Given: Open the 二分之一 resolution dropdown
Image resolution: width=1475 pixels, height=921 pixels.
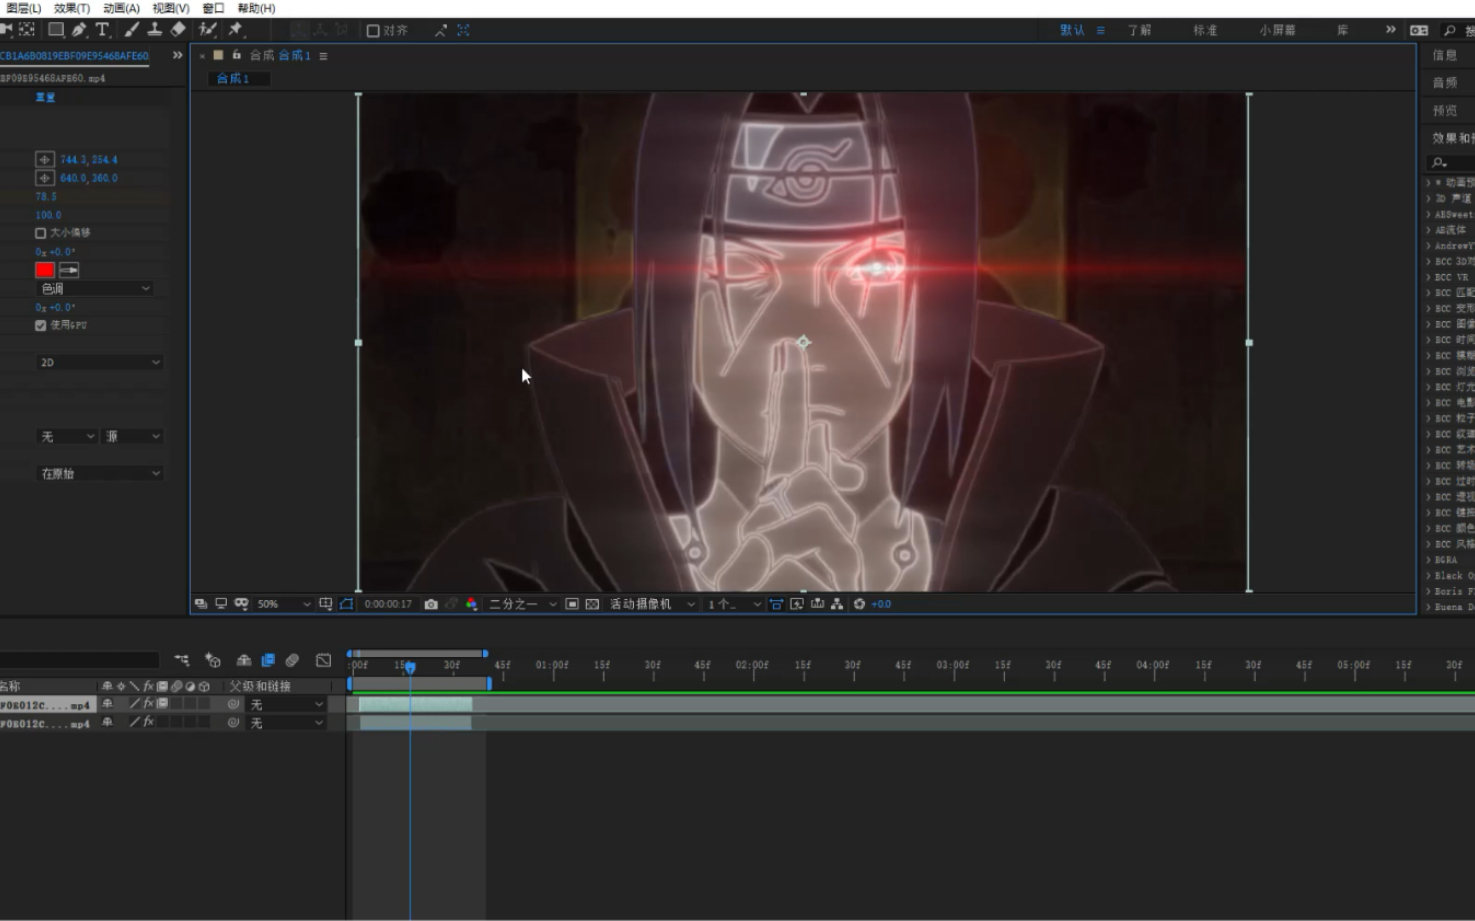Looking at the screenshot, I should coord(522,604).
